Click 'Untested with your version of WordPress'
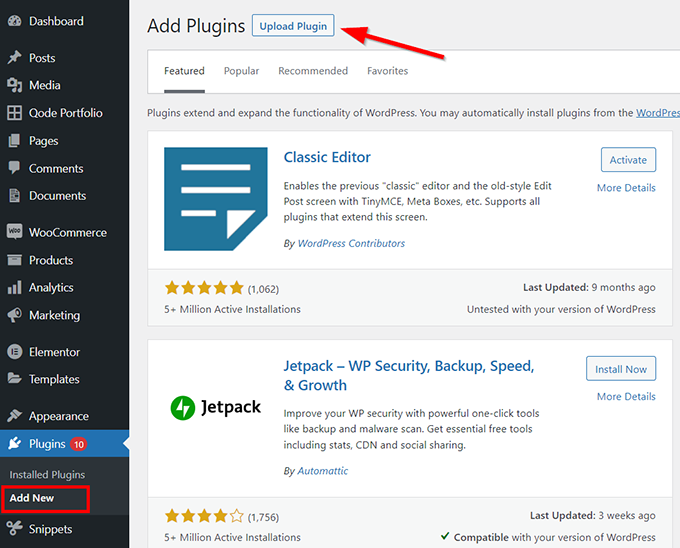This screenshot has height=548, width=680. tap(561, 309)
